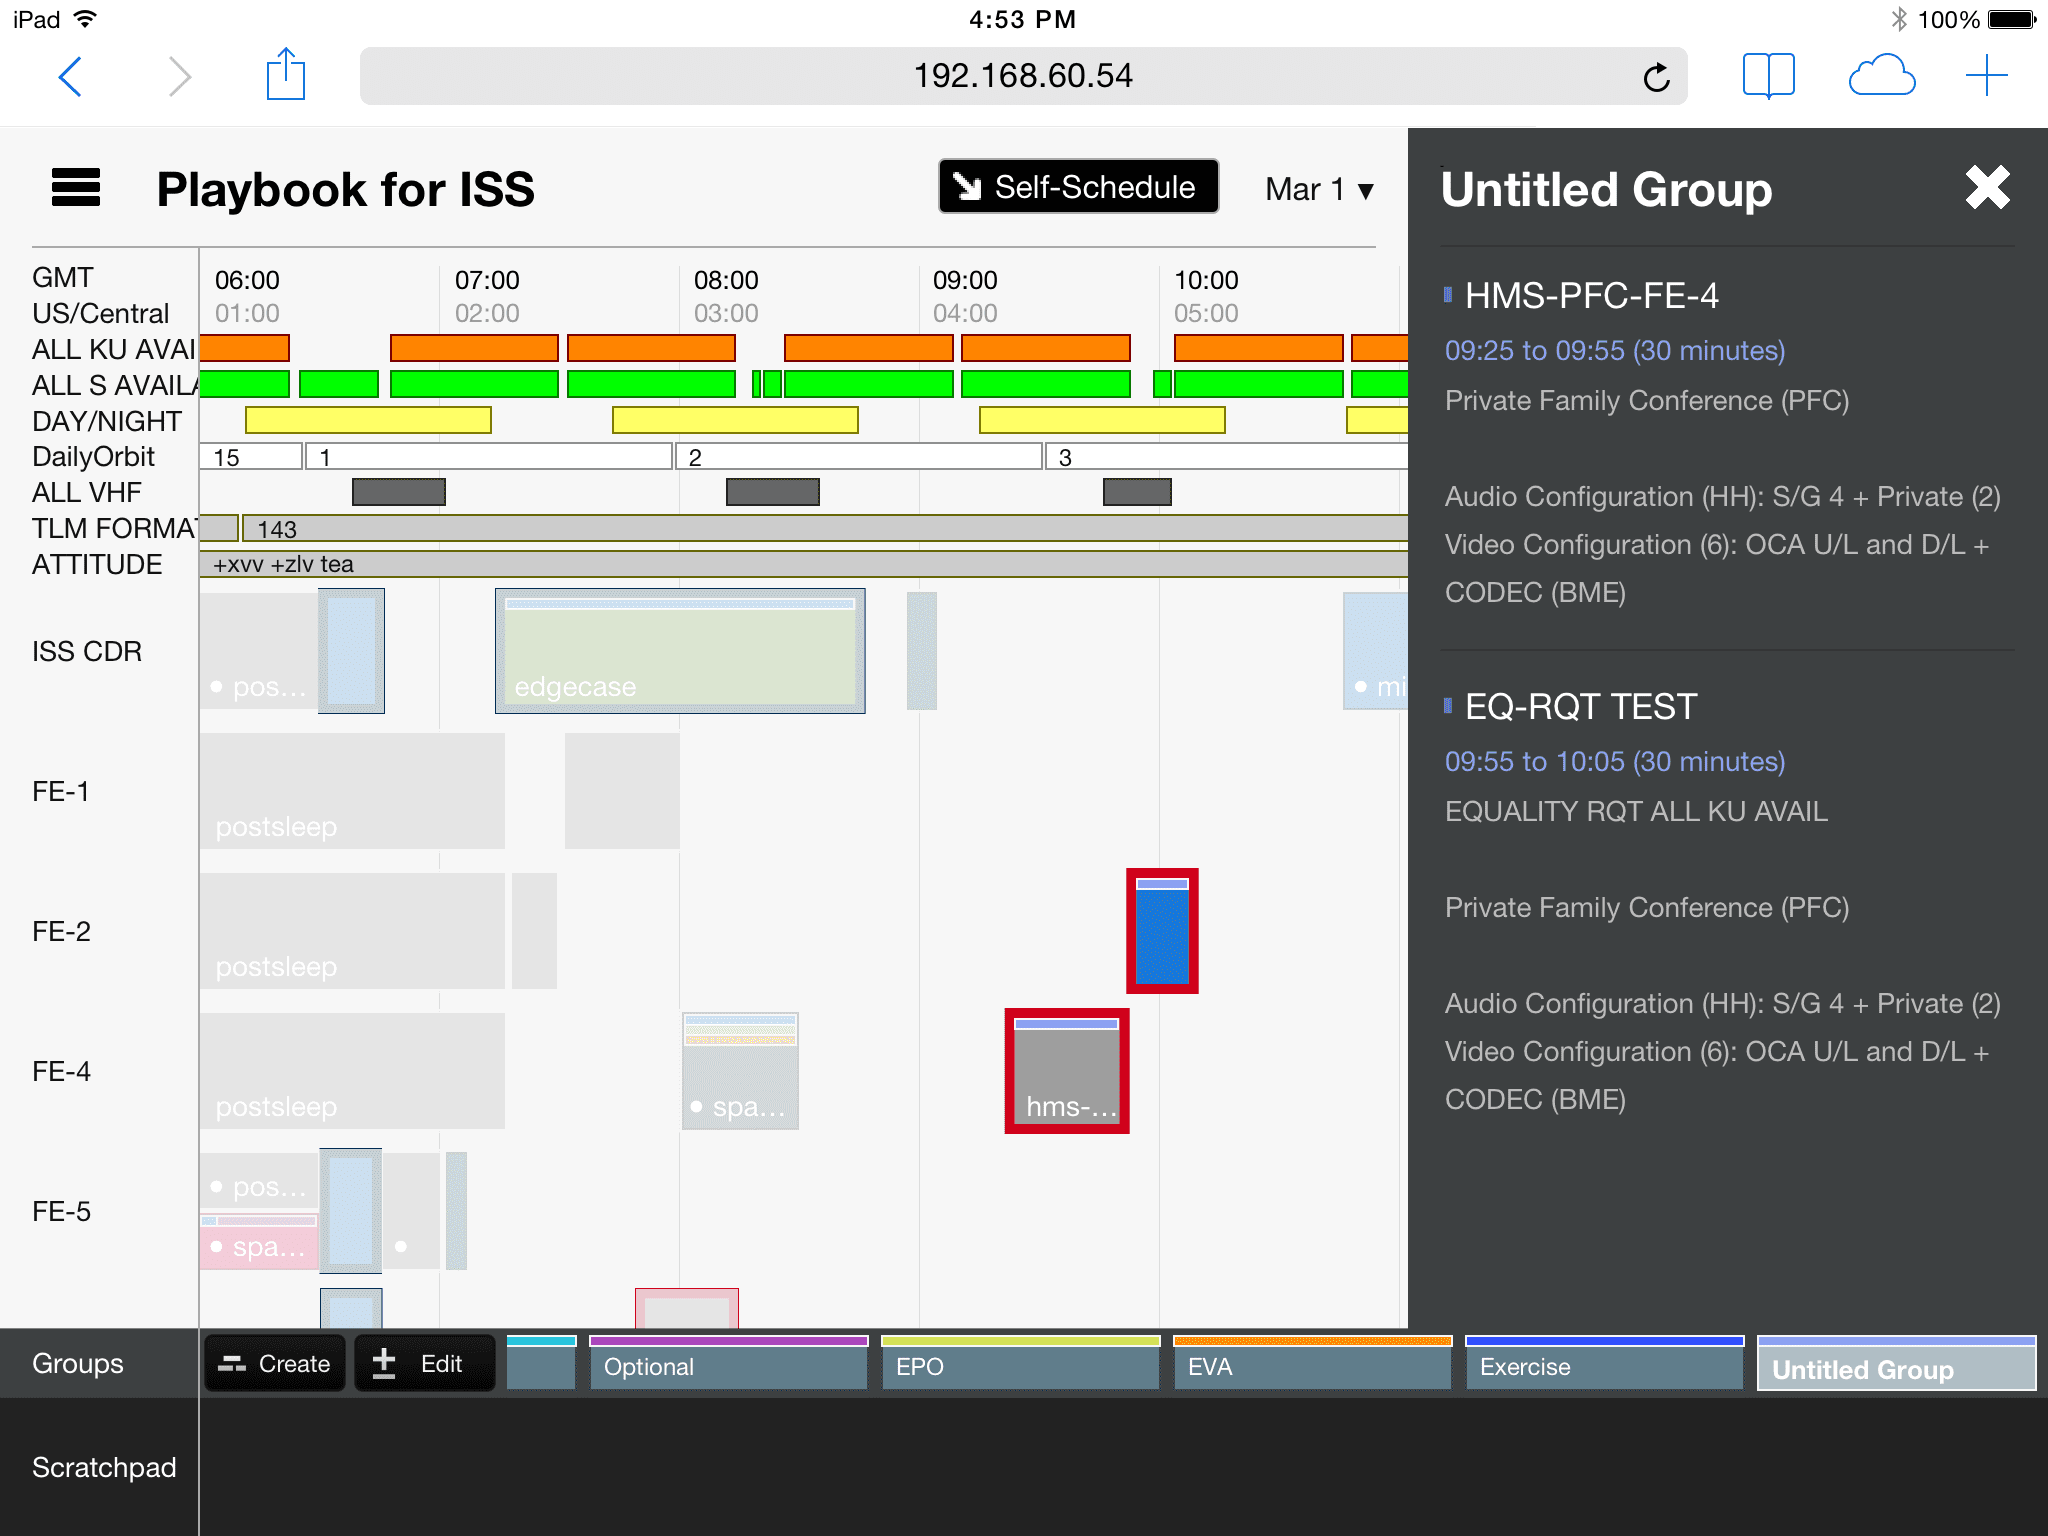Viewport: 2048px width, 1536px height.
Task: Reload the page with the refresh icon
Action: (1656, 77)
